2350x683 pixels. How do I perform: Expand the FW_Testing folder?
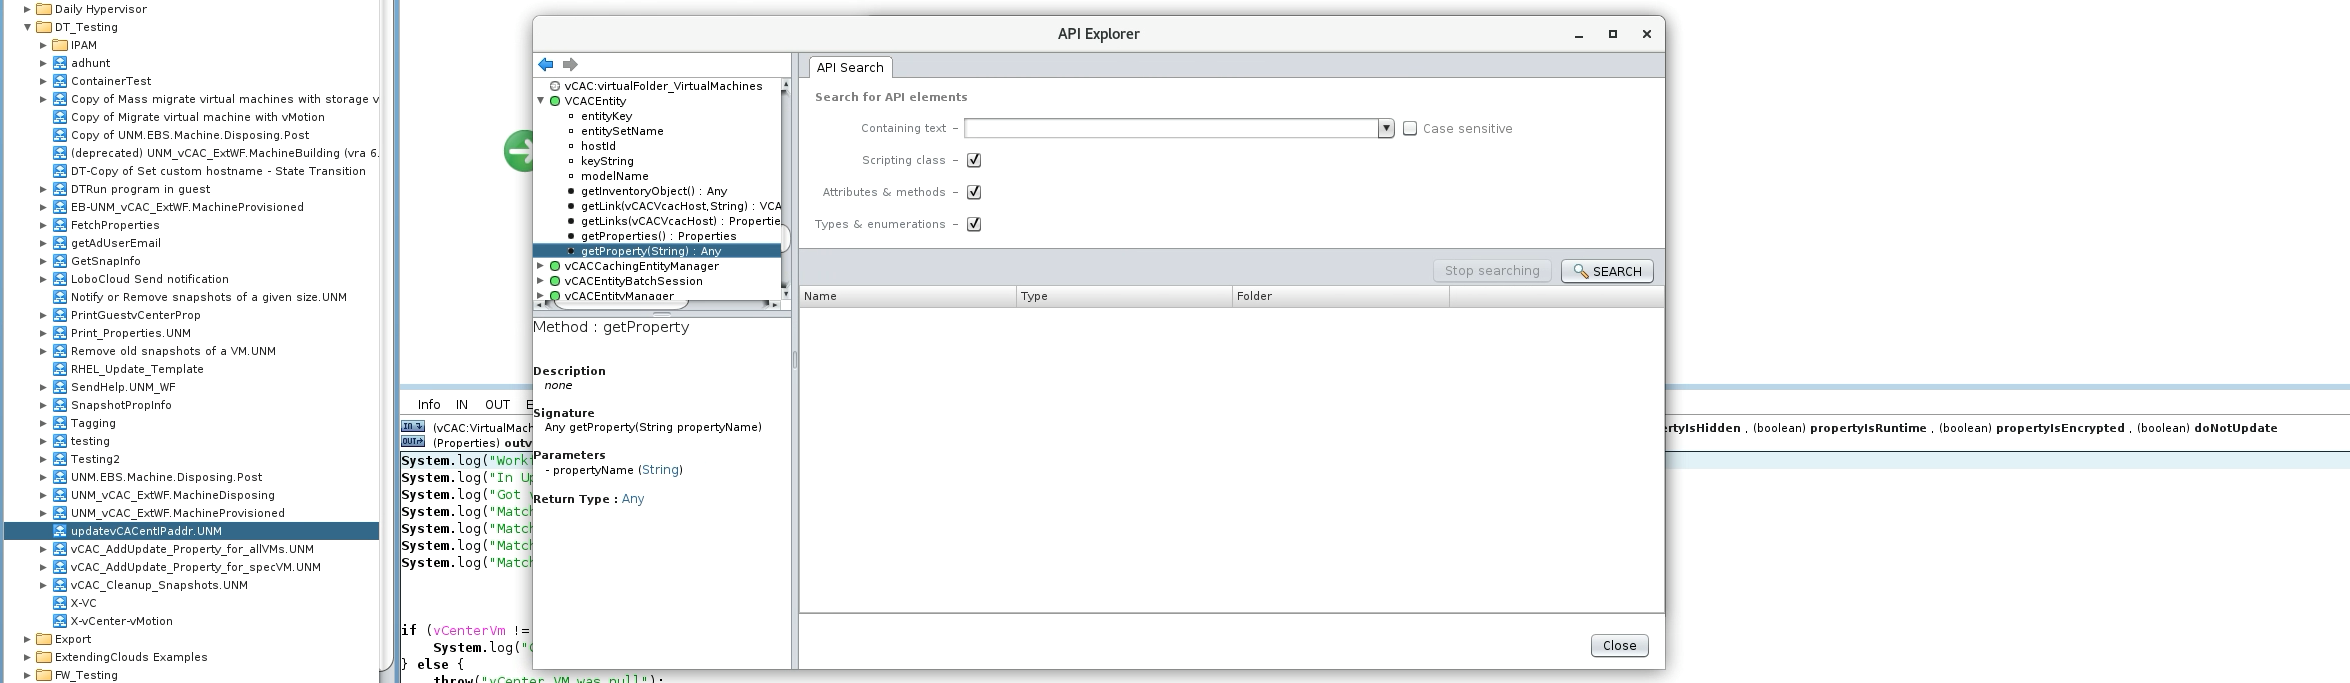click(28, 675)
